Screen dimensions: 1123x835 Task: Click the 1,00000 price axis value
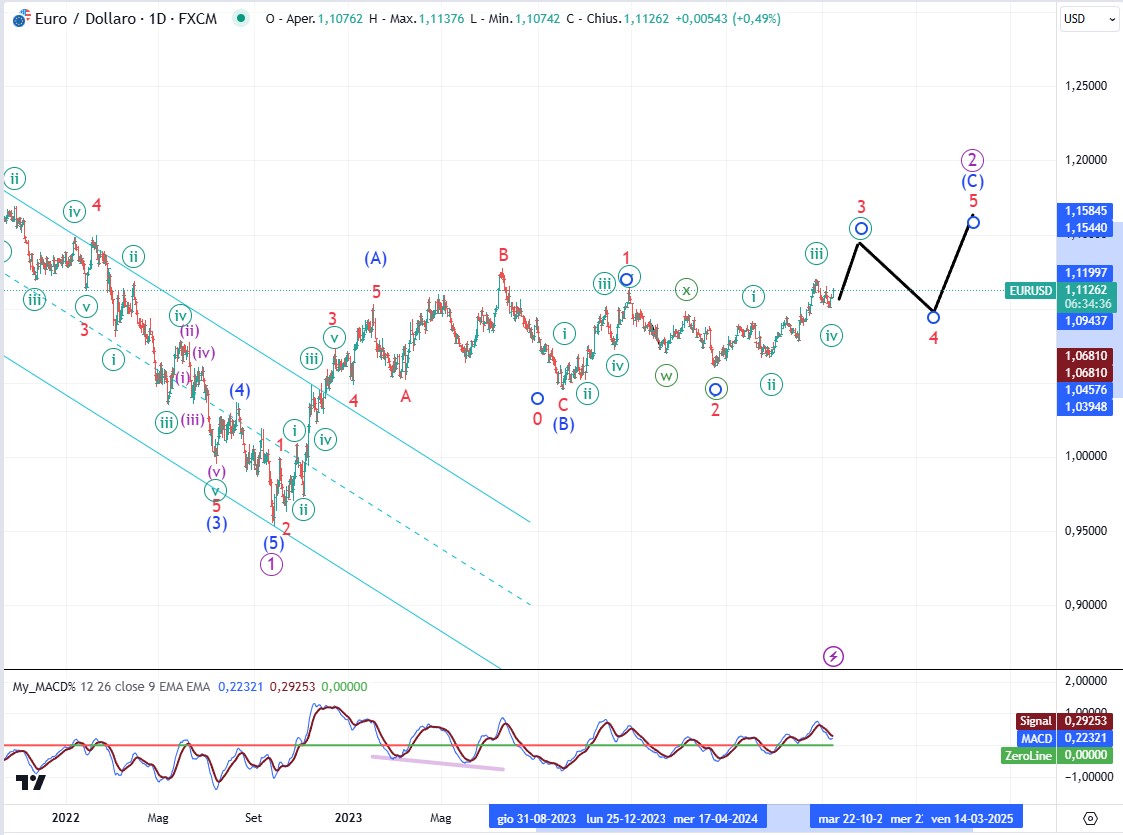pos(1086,455)
